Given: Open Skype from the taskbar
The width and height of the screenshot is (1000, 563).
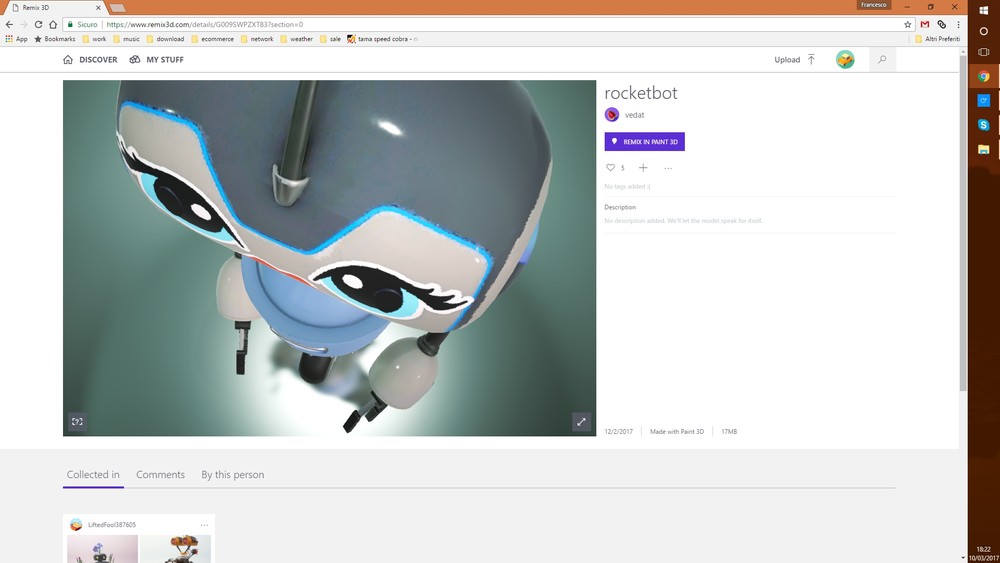Looking at the screenshot, I should click(x=983, y=125).
